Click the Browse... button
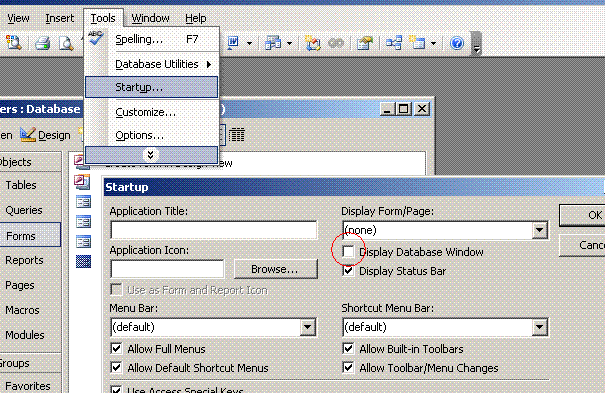The width and height of the screenshot is (605, 393). coord(275,269)
